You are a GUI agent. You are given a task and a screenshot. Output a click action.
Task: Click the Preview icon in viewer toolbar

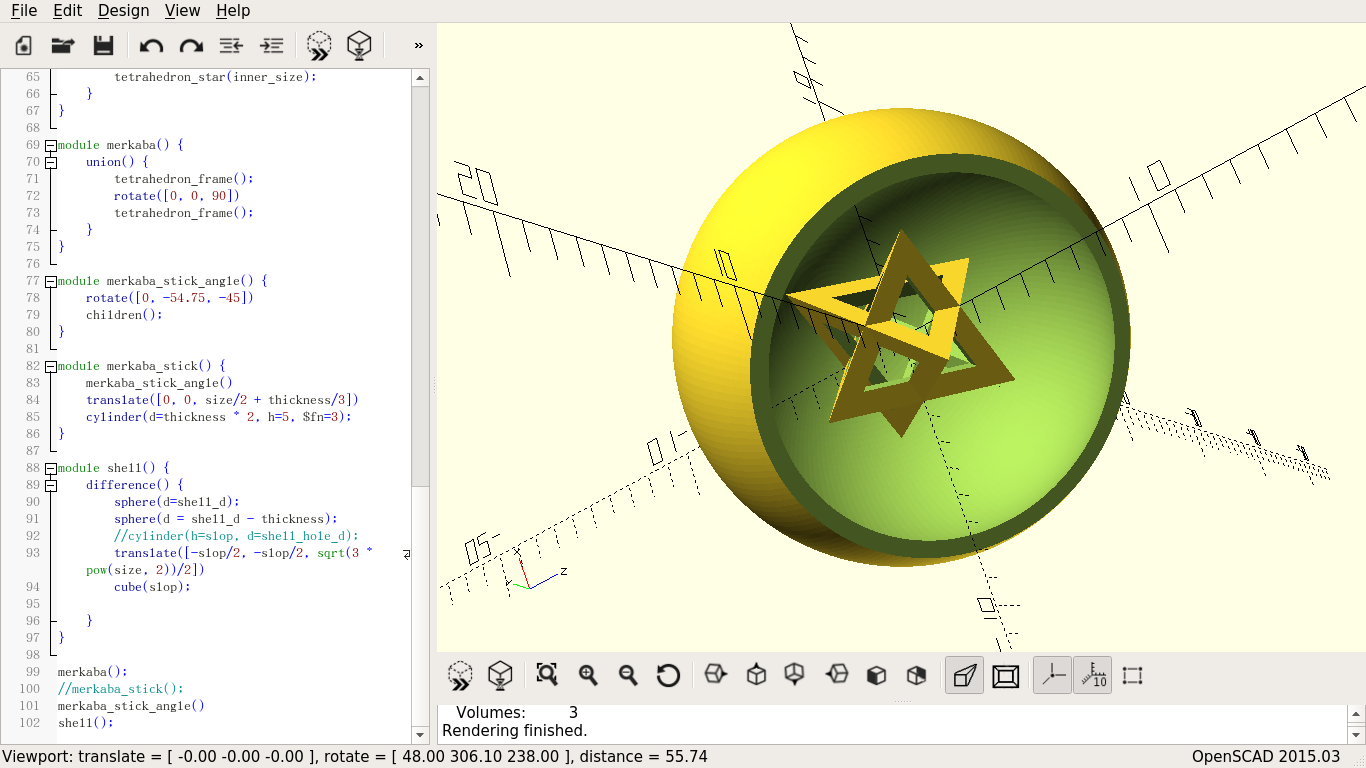point(460,675)
